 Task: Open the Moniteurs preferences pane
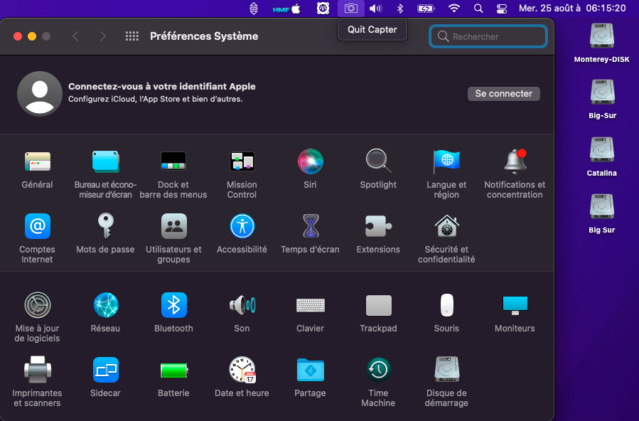coord(515,305)
